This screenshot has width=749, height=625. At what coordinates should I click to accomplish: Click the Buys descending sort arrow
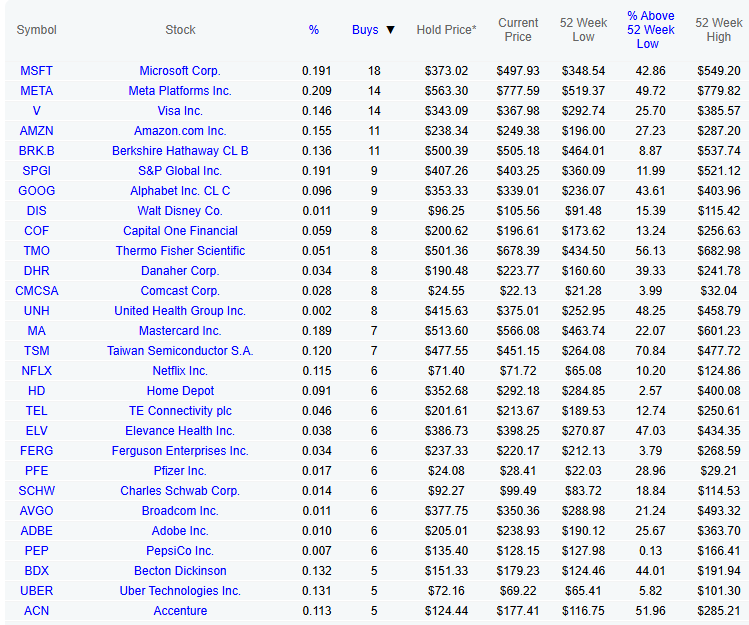(x=390, y=30)
